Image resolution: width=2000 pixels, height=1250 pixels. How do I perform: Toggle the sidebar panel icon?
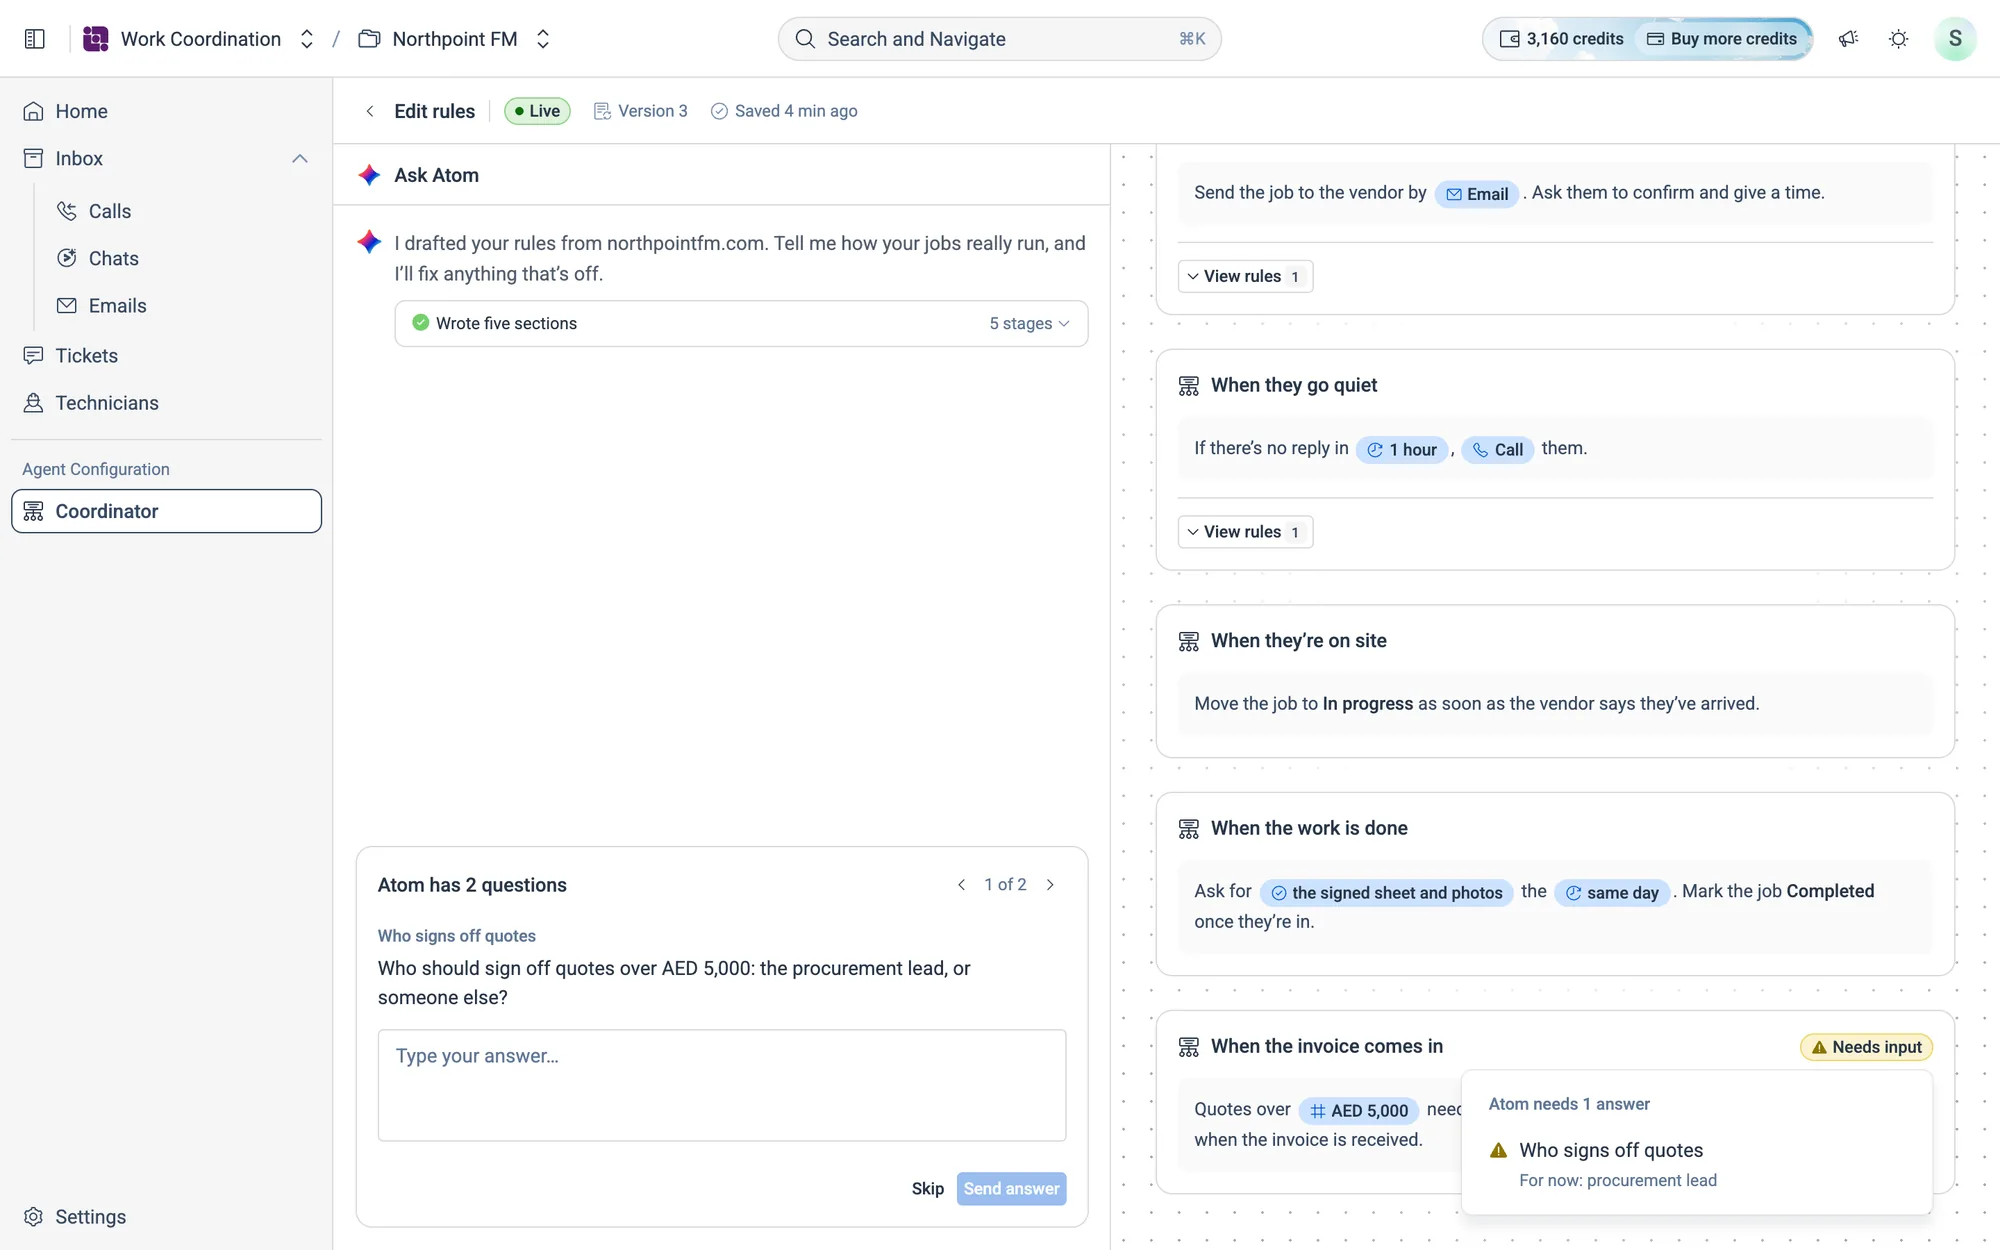[x=35, y=39]
